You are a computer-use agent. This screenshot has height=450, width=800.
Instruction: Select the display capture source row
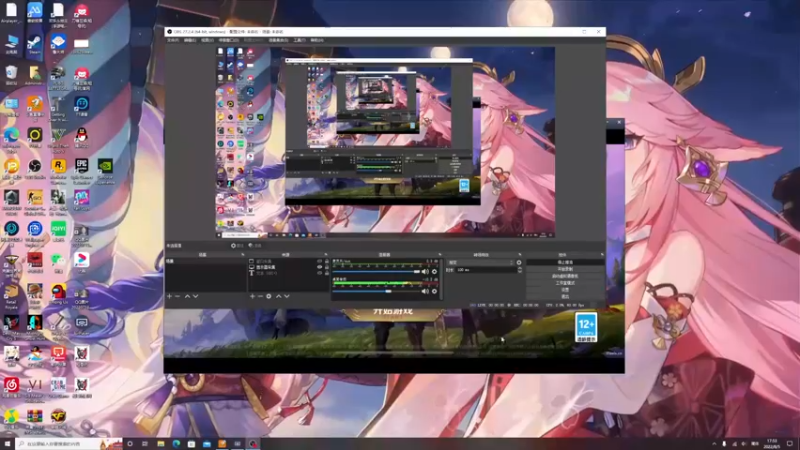point(288,267)
